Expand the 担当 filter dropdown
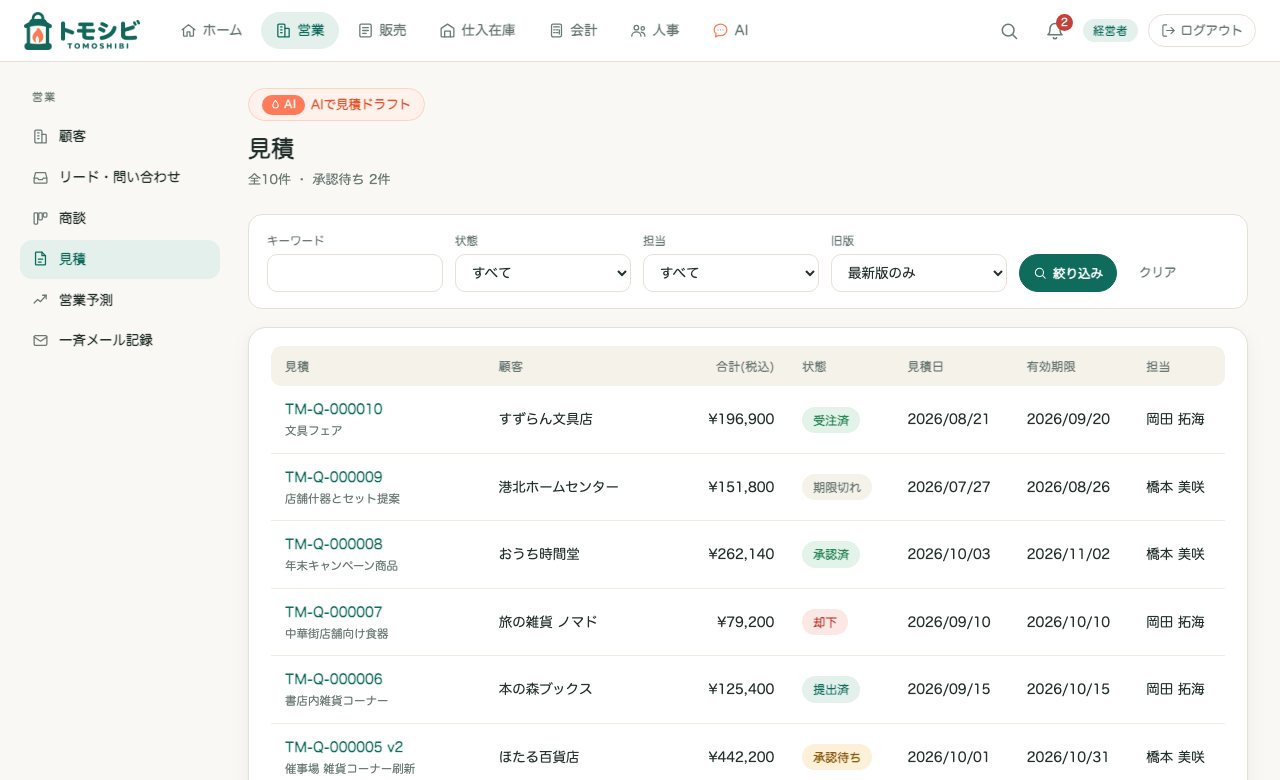The width and height of the screenshot is (1280, 780). 731,273
